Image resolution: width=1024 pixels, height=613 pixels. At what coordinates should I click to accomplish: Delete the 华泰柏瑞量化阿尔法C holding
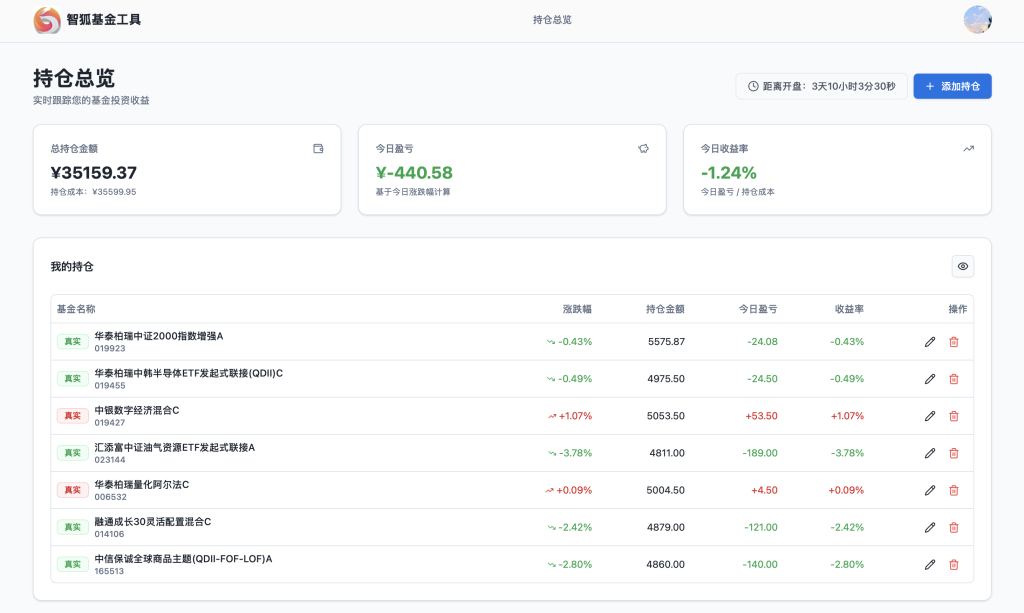[953, 490]
